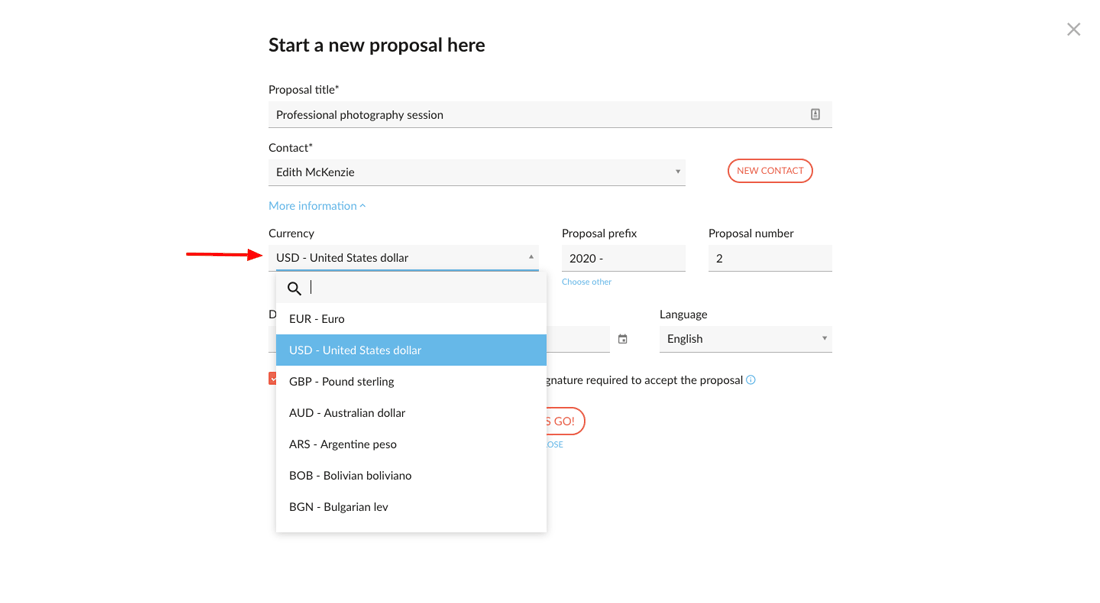The image size is (1100, 603).
Task: Choose BGN - Bulgarian lev currency
Action: pyautogui.click(x=411, y=507)
